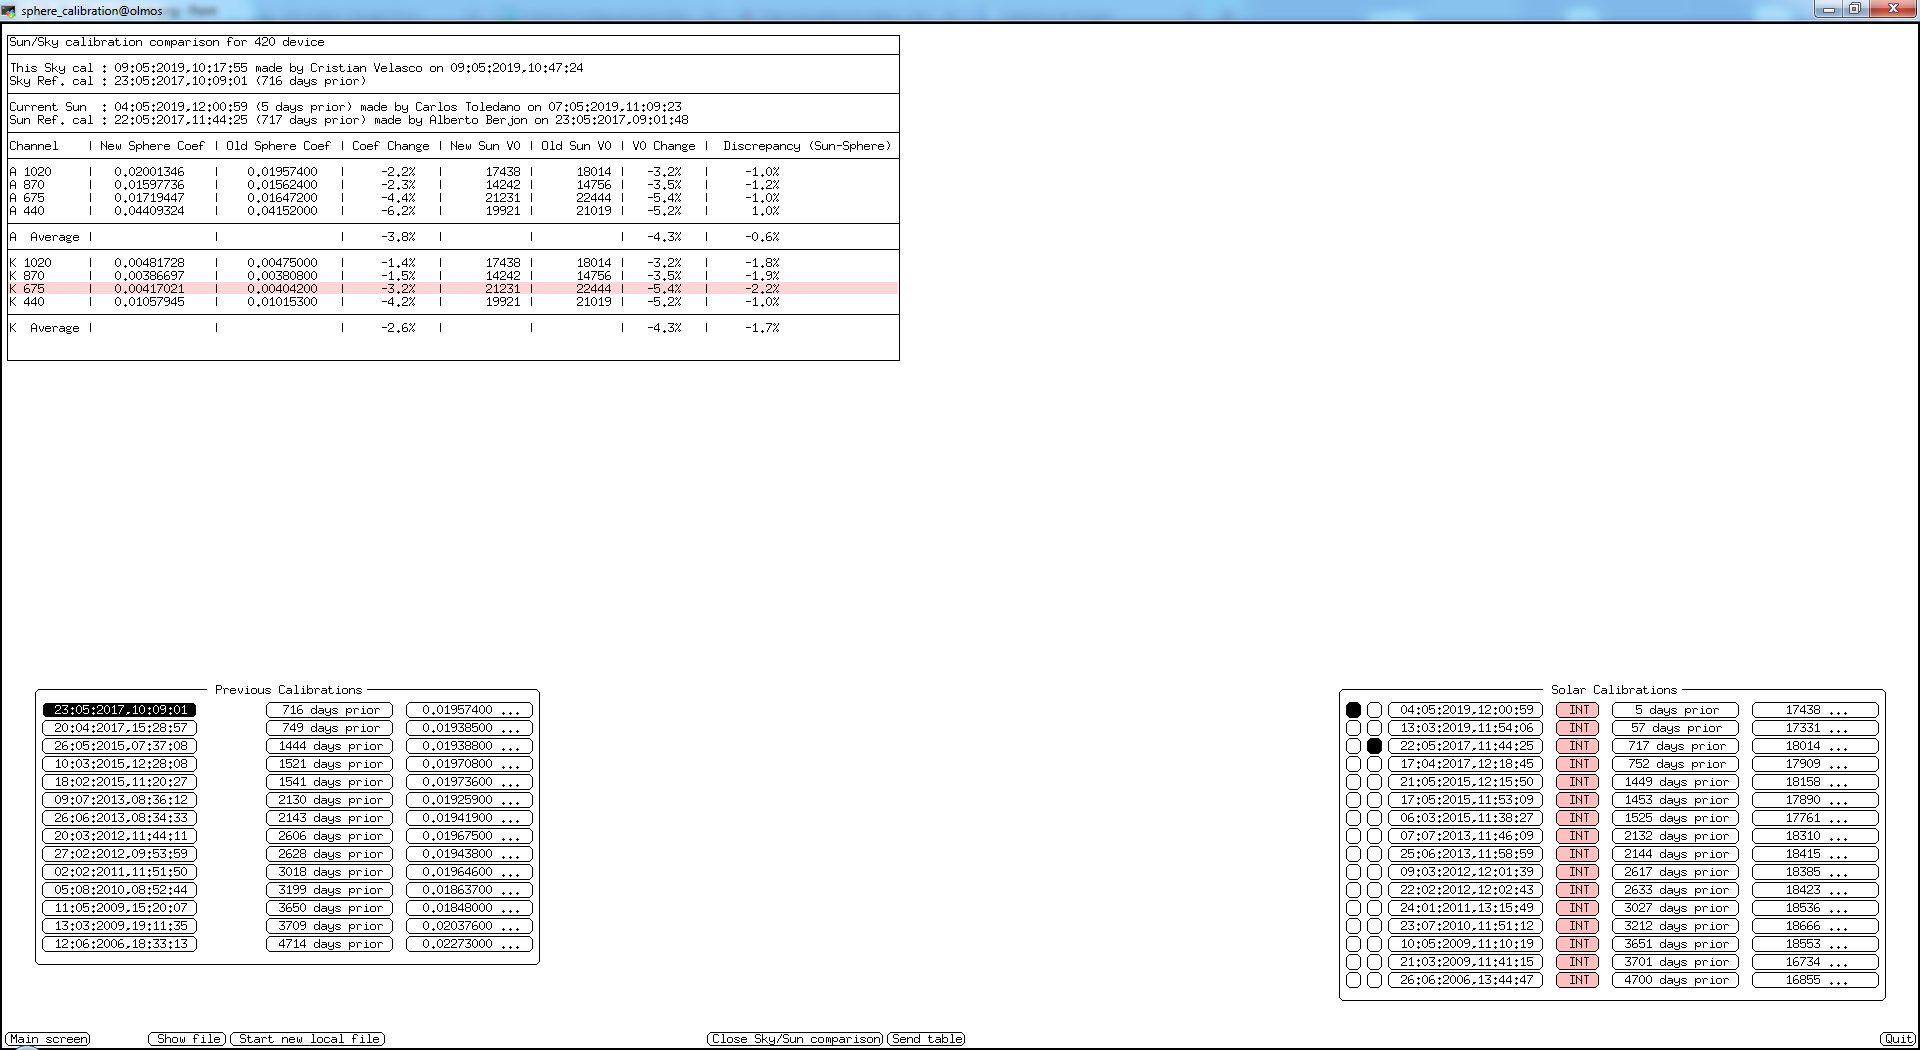This screenshot has width=1920, height=1050.
Task: Click the window's title bar app icon
Action: 9,11
